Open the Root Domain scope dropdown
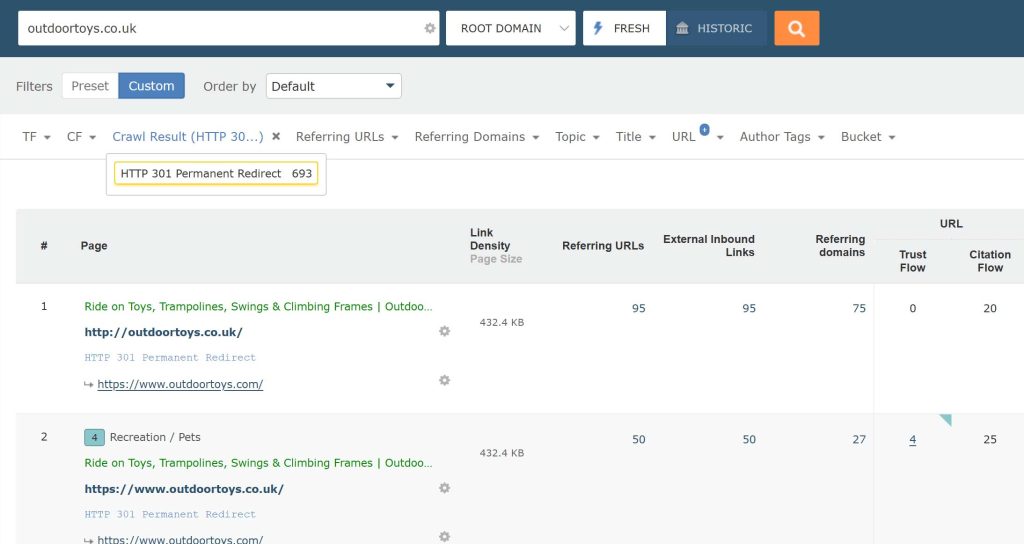 [511, 28]
